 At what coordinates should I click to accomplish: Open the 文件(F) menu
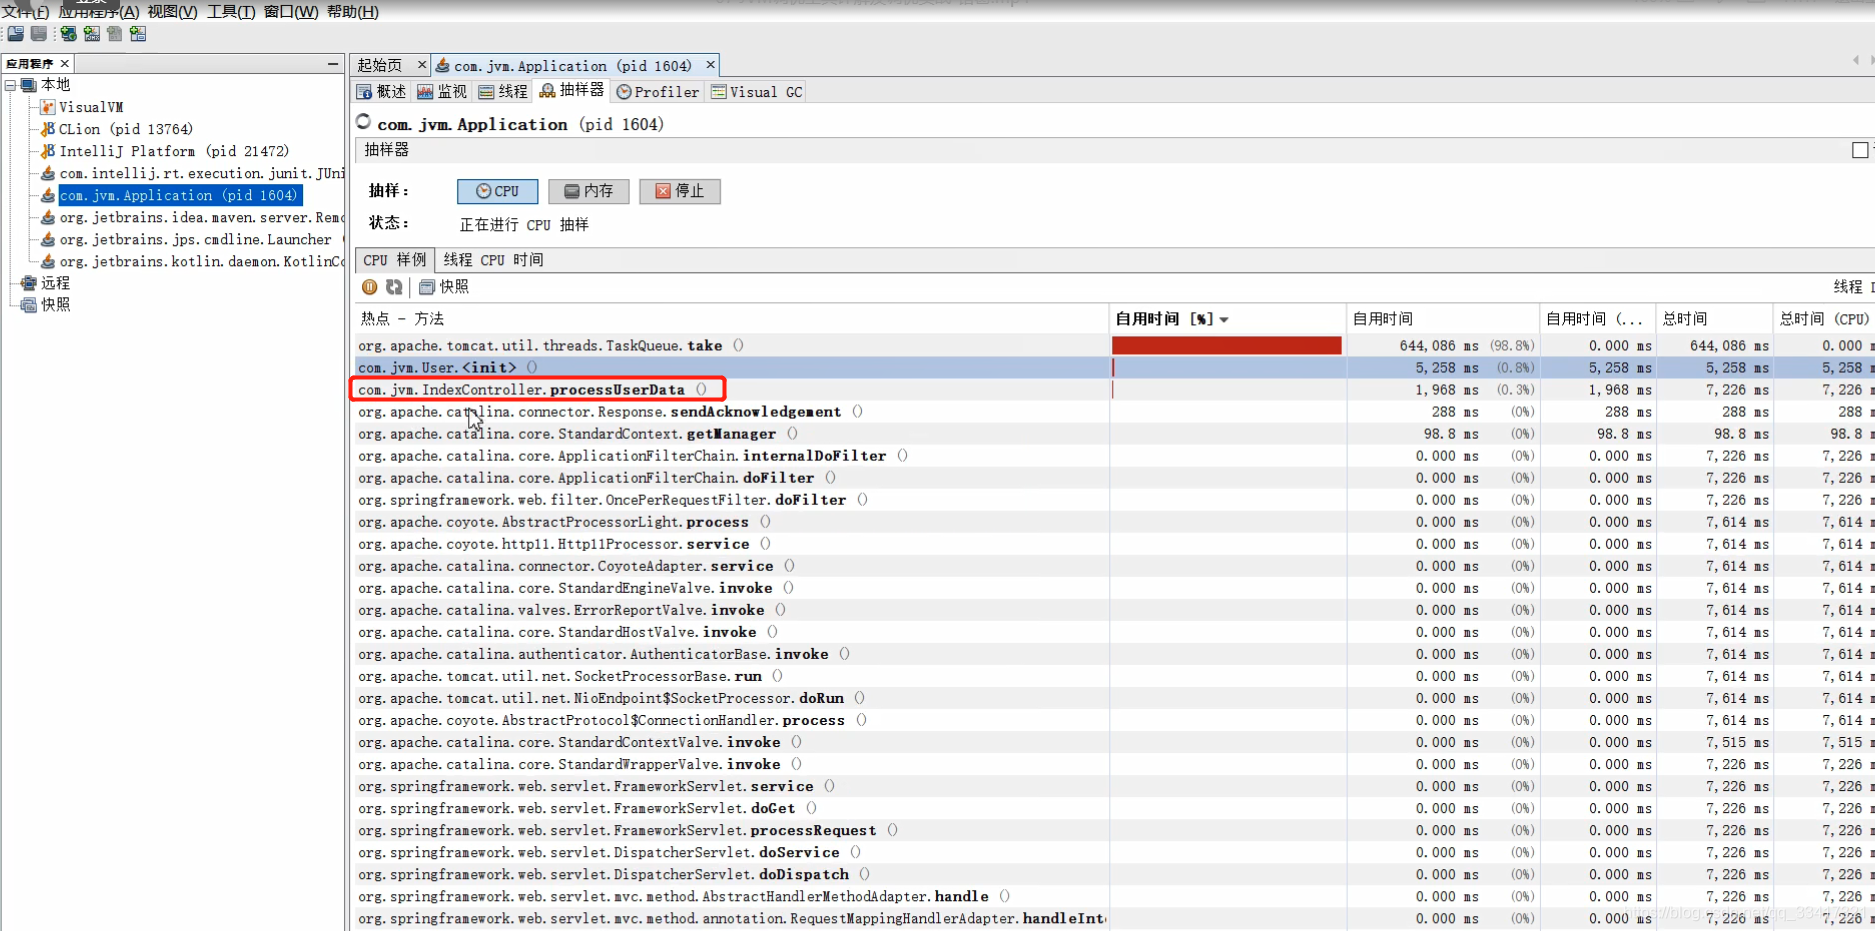tap(25, 12)
